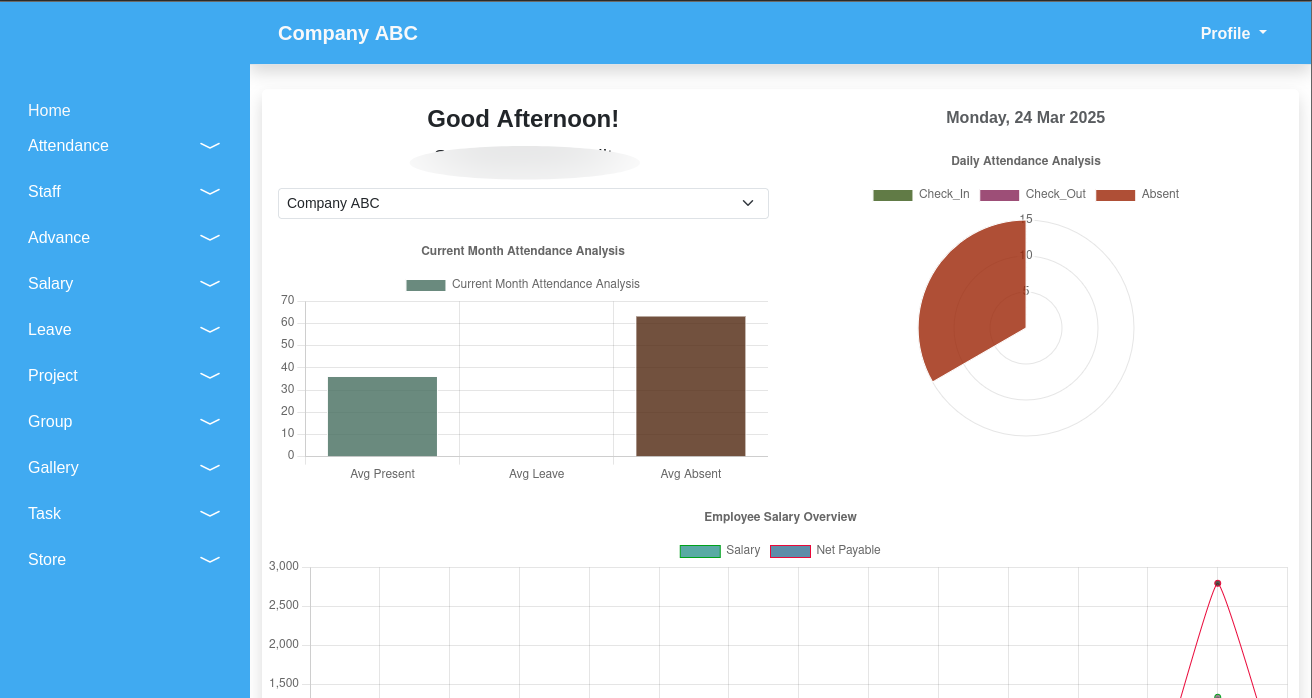The width and height of the screenshot is (1312, 698).
Task: Expand the Task chevron icon
Action: pyautogui.click(x=210, y=514)
